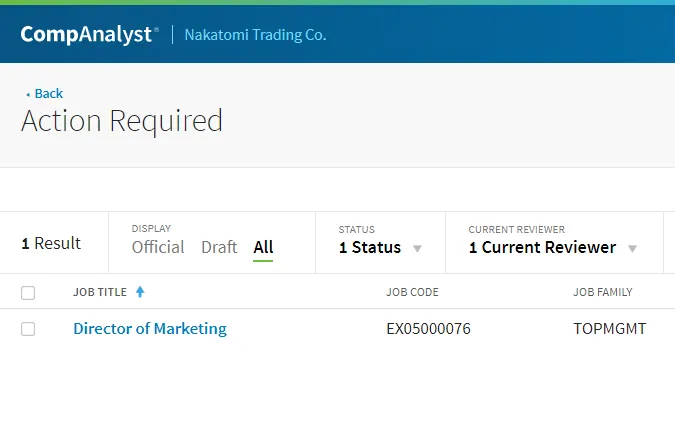This screenshot has width=675, height=431.
Task: Click the CompAnalyst logo
Action: 90,34
